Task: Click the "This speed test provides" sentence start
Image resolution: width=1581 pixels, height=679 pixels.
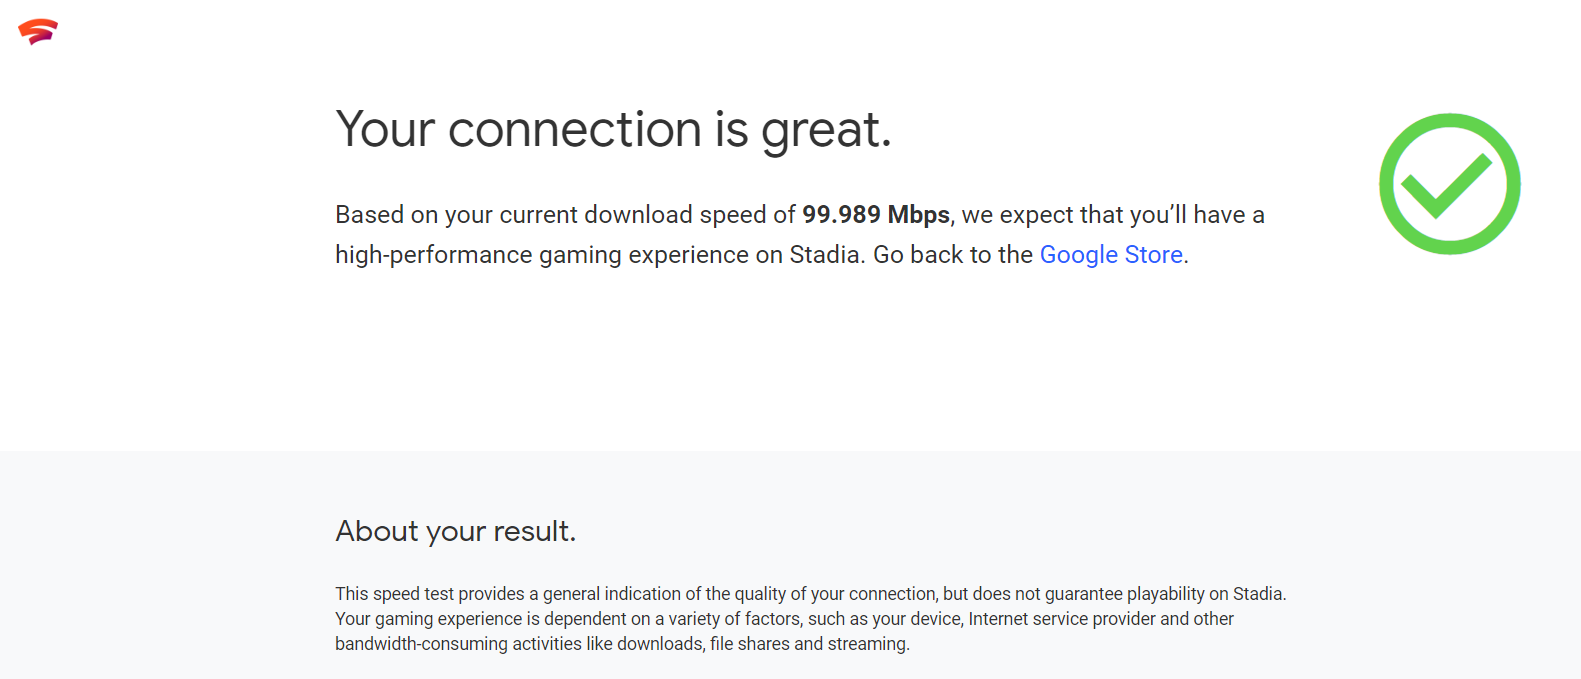Action: 430,594
